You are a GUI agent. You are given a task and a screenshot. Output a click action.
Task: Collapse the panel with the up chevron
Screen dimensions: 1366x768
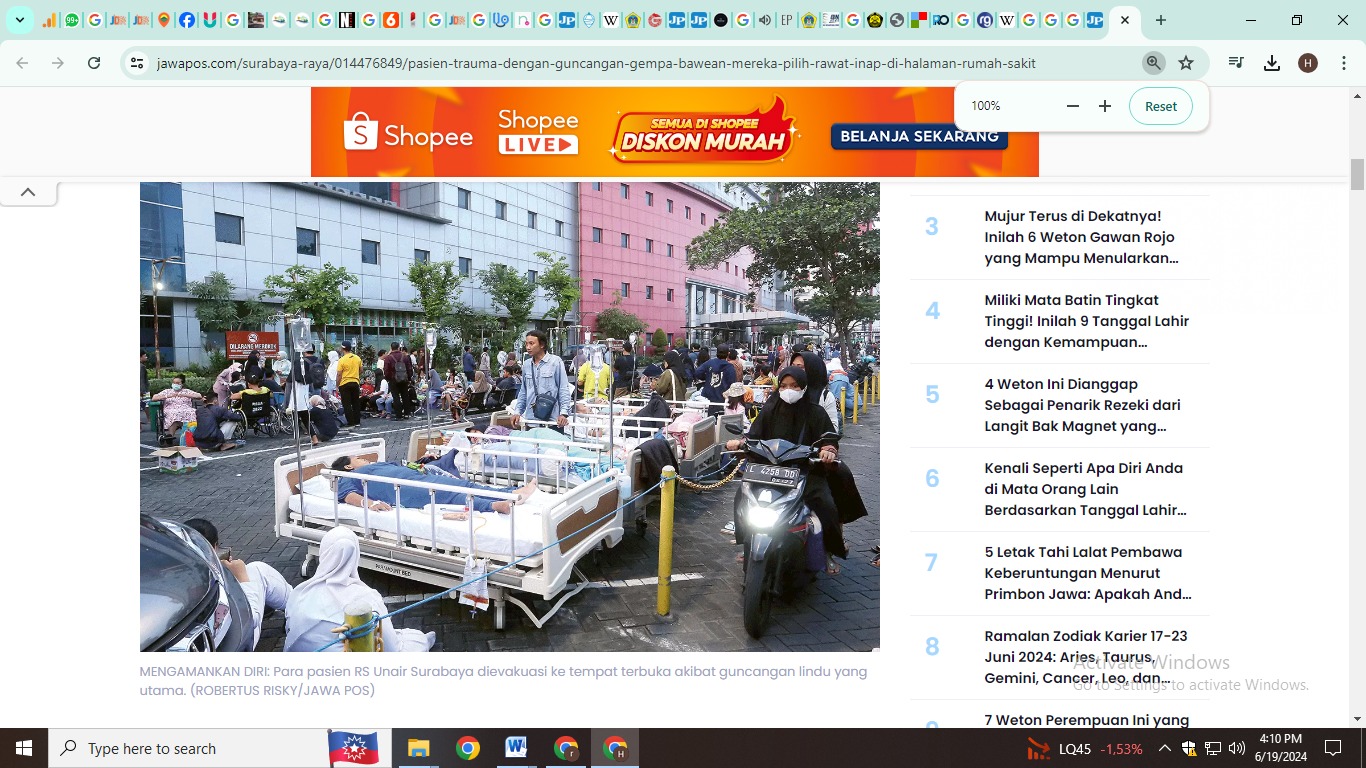tap(28, 192)
